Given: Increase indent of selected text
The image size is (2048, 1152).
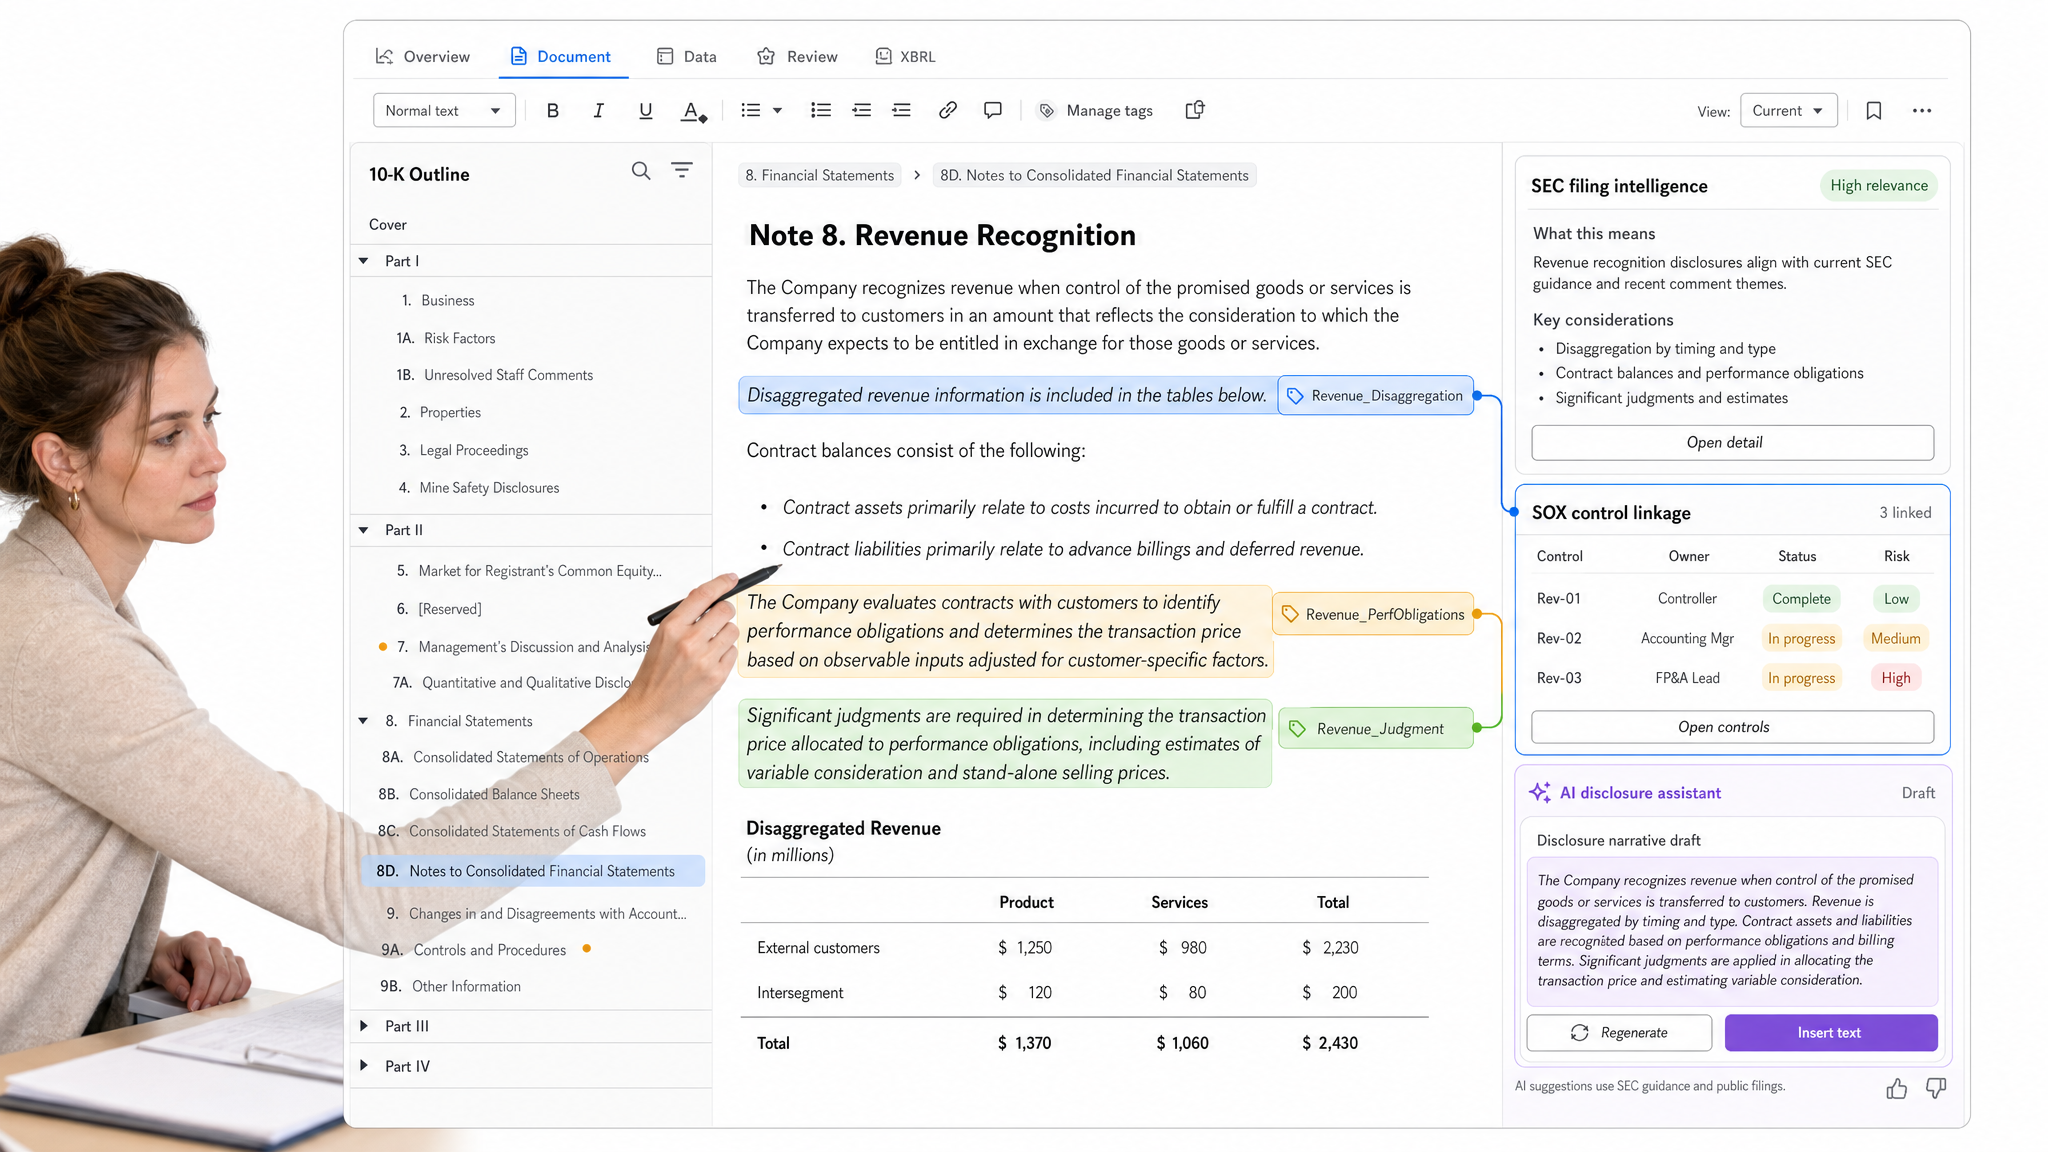Looking at the screenshot, I should click(x=901, y=111).
